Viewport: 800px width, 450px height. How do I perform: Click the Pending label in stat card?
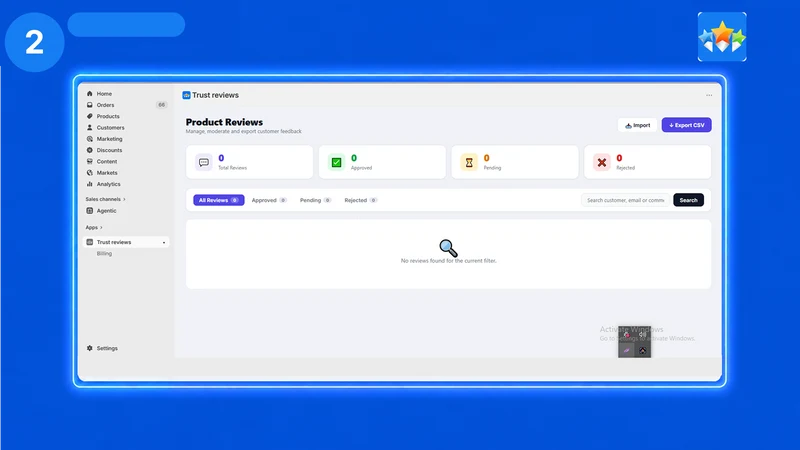pos(492,168)
